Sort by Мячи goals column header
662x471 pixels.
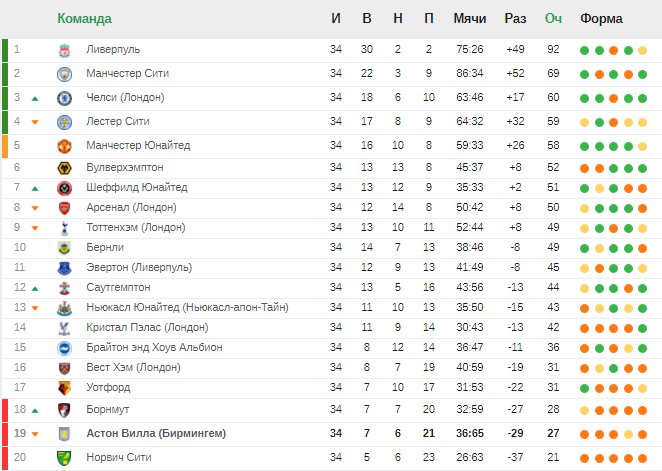coord(469,19)
